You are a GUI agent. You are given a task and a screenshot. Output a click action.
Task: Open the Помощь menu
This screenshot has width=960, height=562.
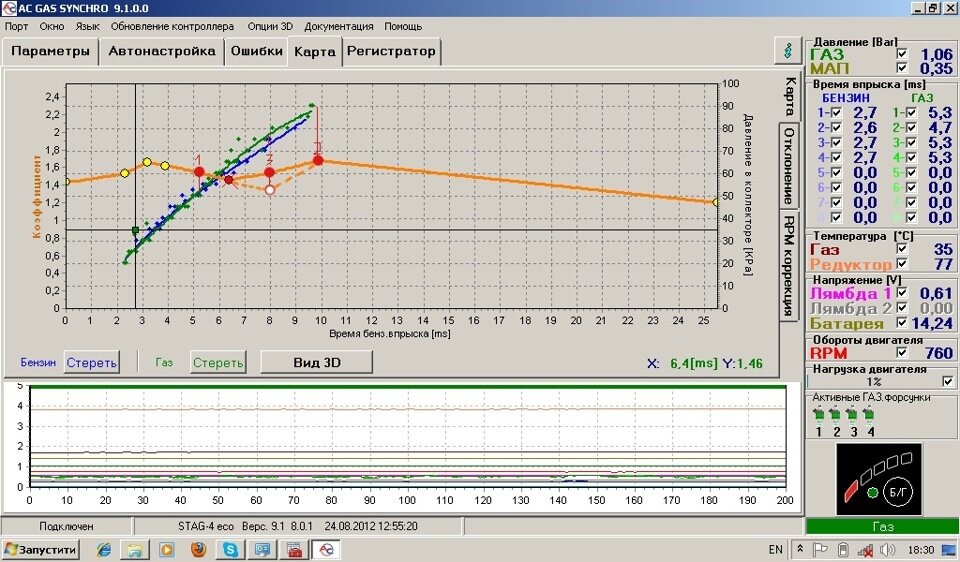[x=403, y=26]
